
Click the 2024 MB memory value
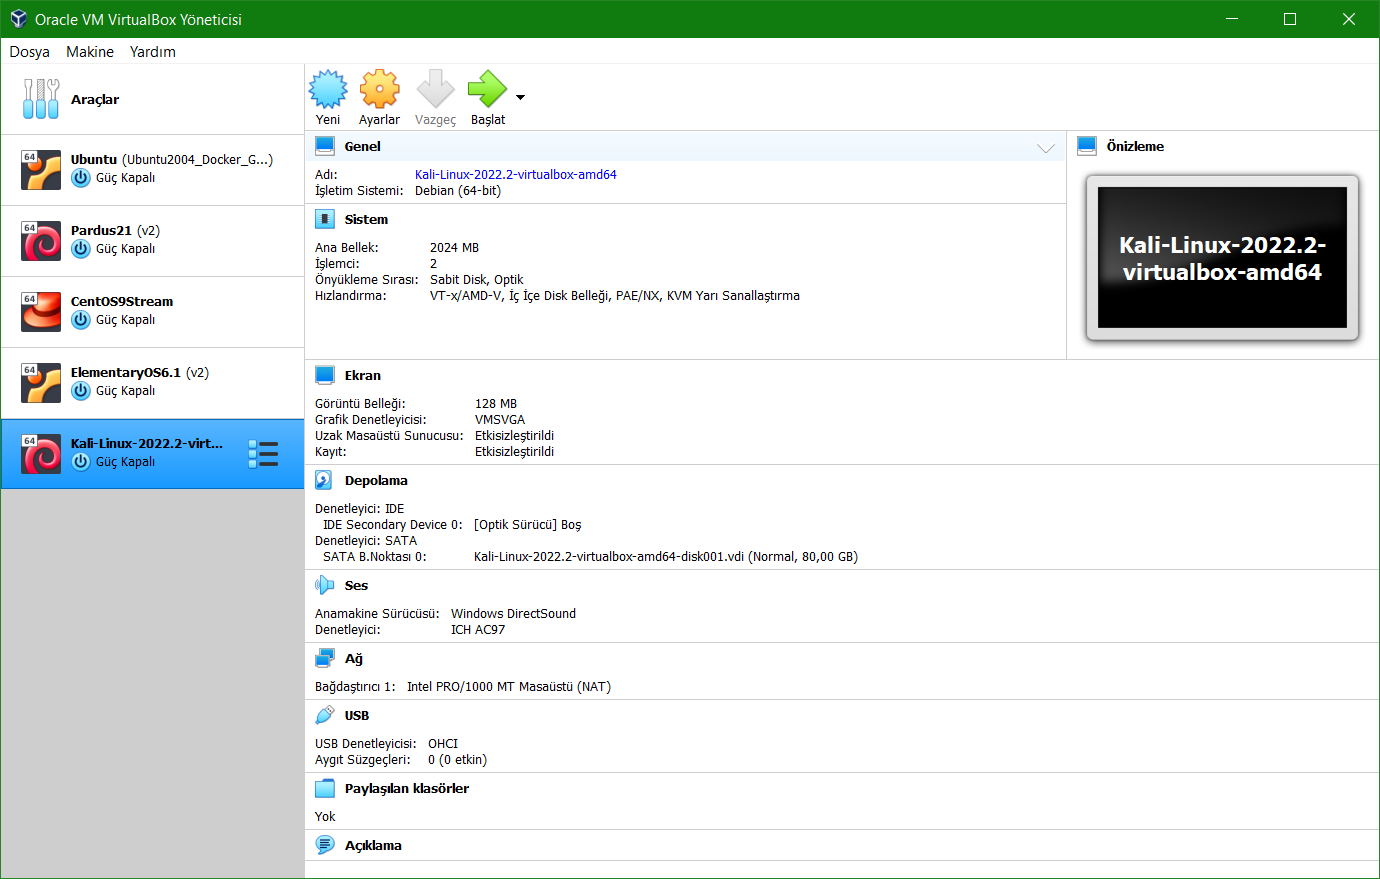(x=454, y=247)
